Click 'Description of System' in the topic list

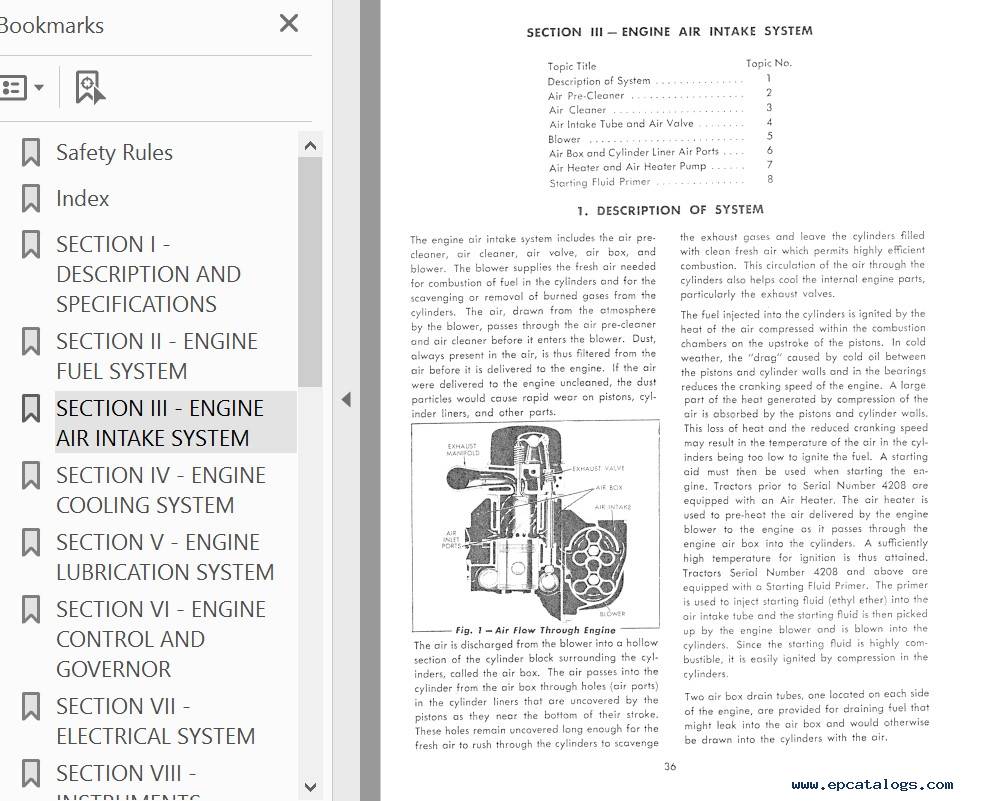599,81
